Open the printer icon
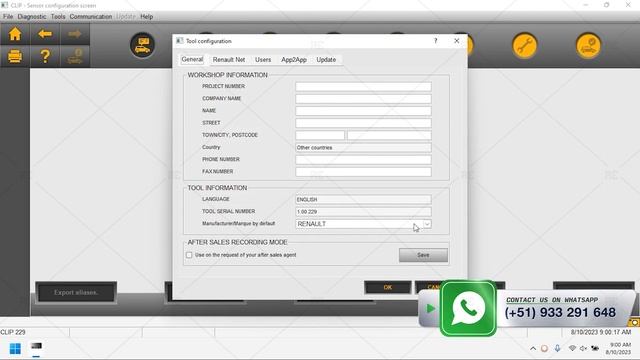The height and width of the screenshot is (360, 640). 15,56
